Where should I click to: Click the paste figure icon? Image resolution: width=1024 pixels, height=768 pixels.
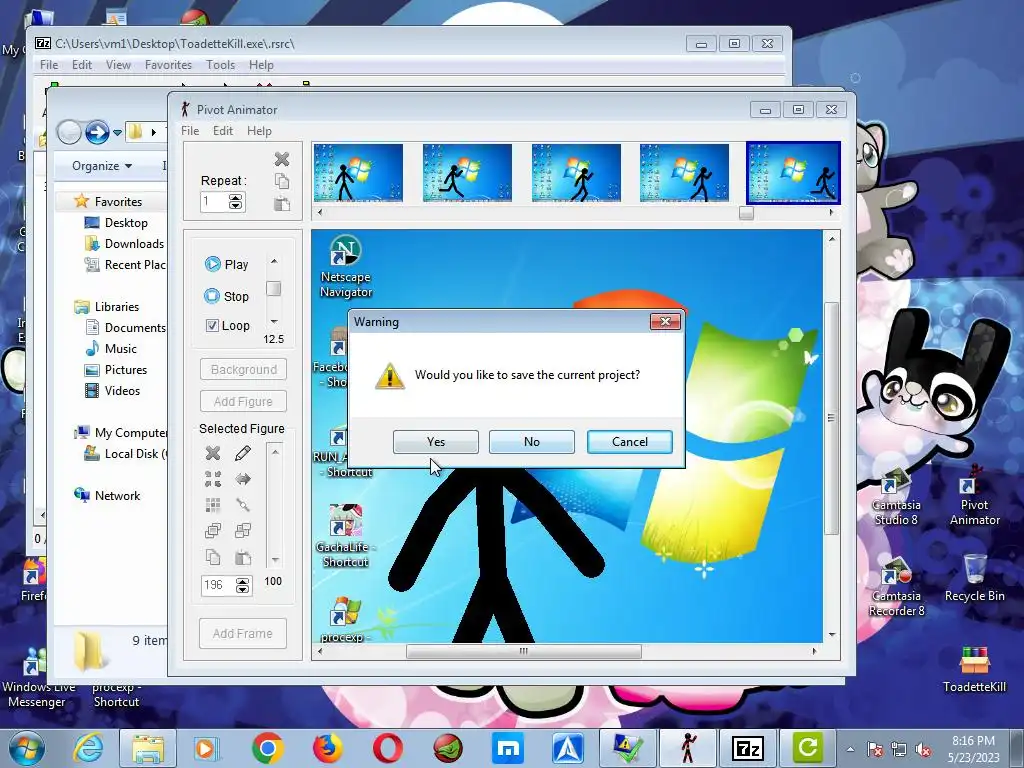click(x=243, y=558)
